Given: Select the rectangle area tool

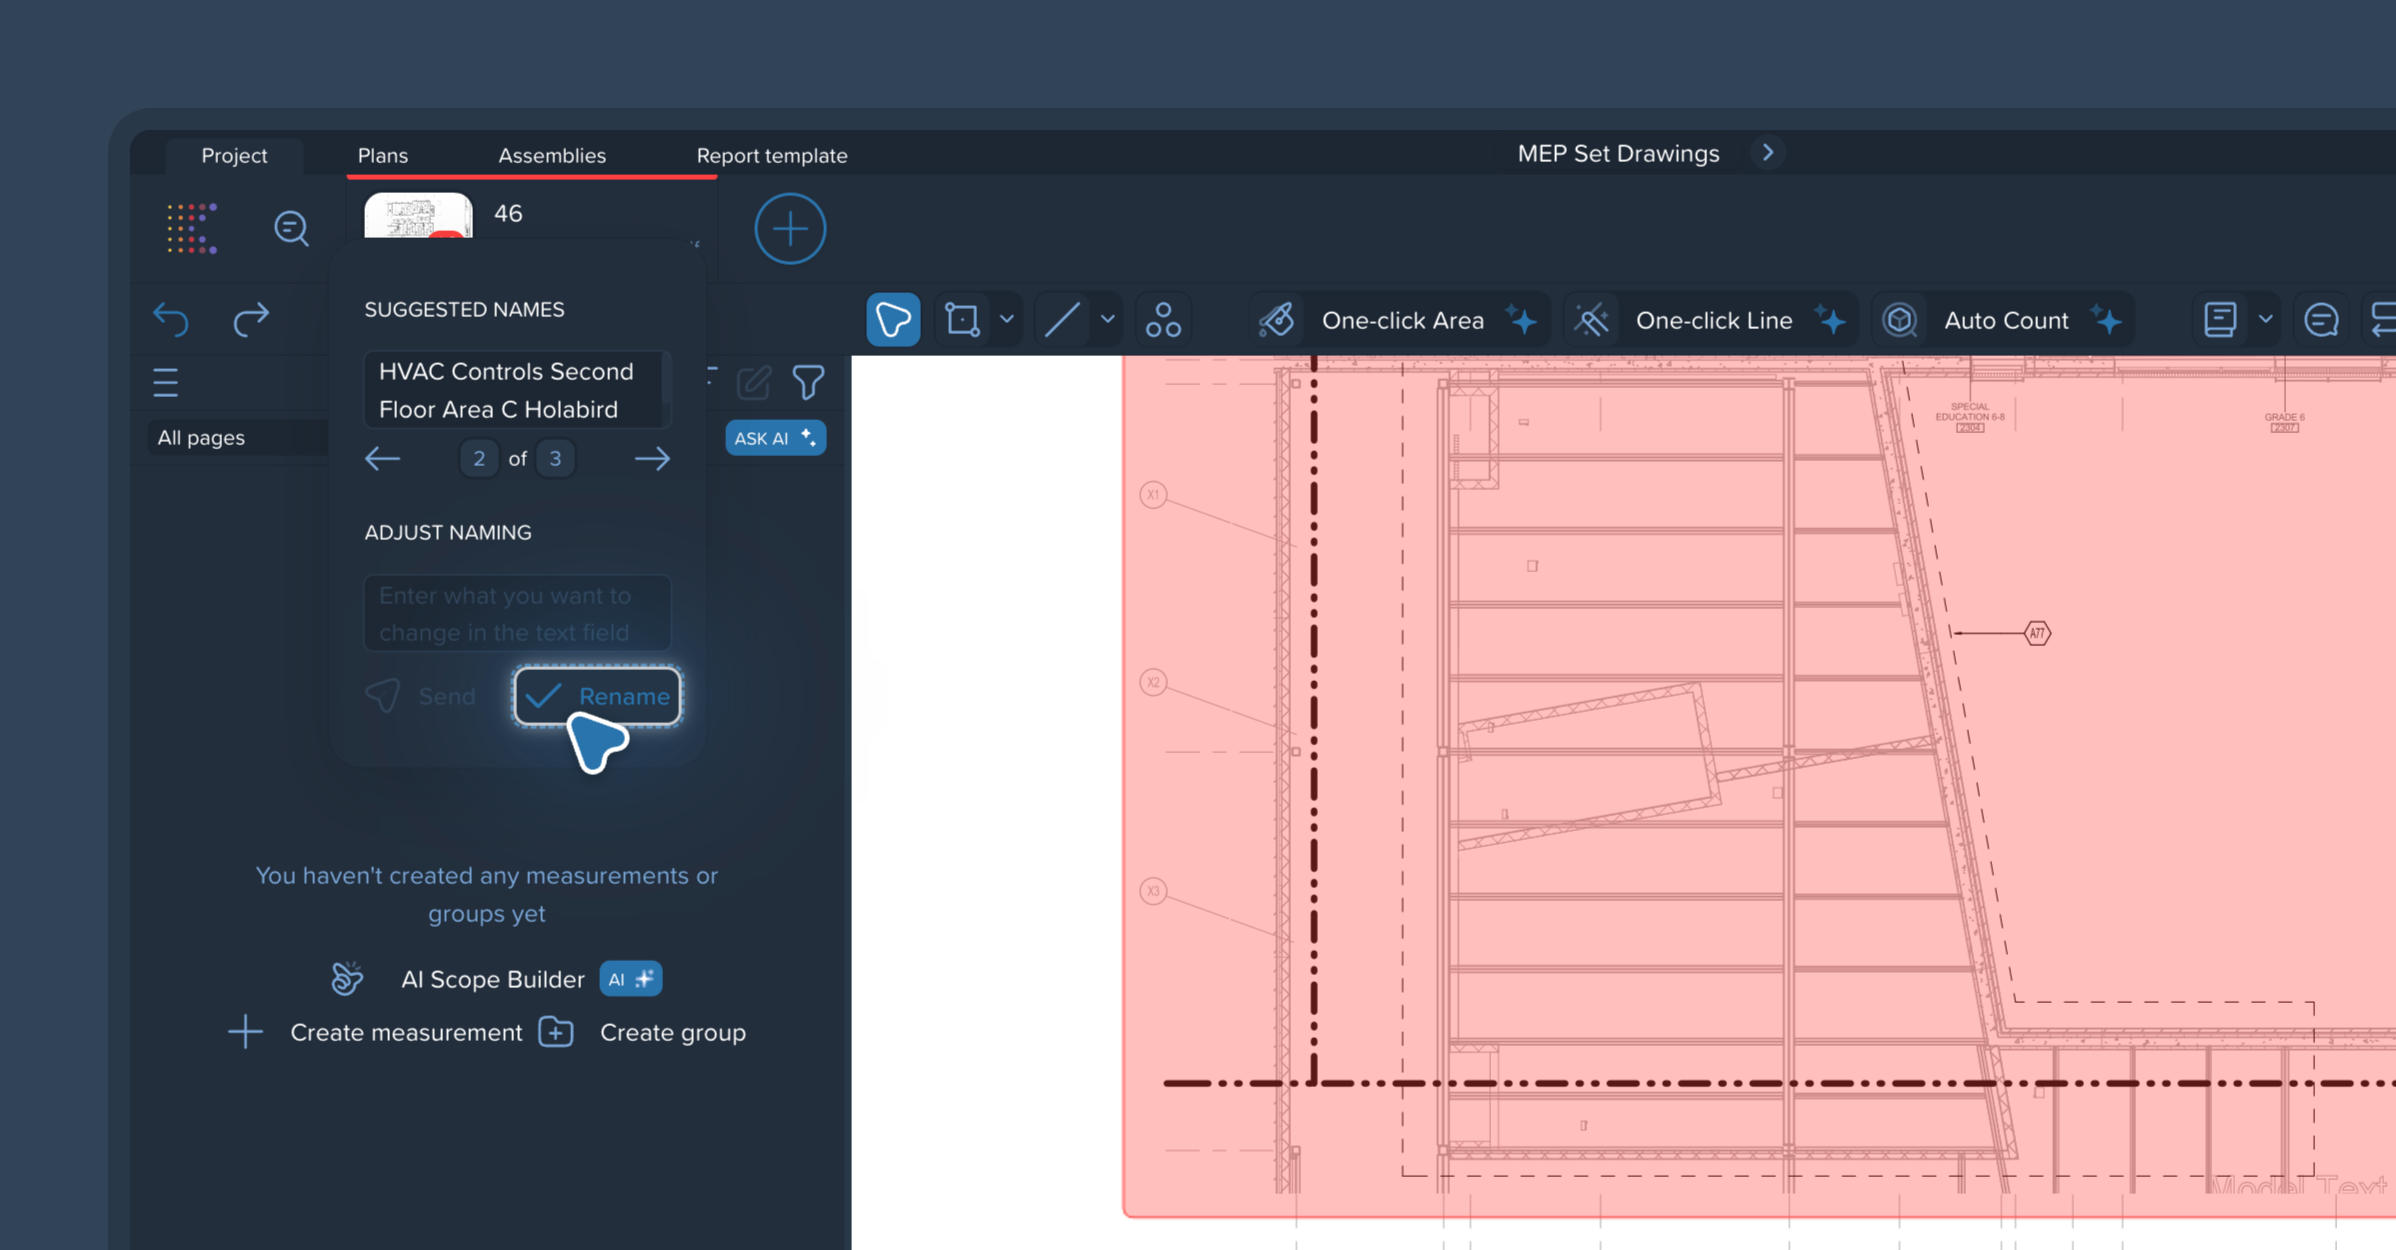Looking at the screenshot, I should click(962, 320).
